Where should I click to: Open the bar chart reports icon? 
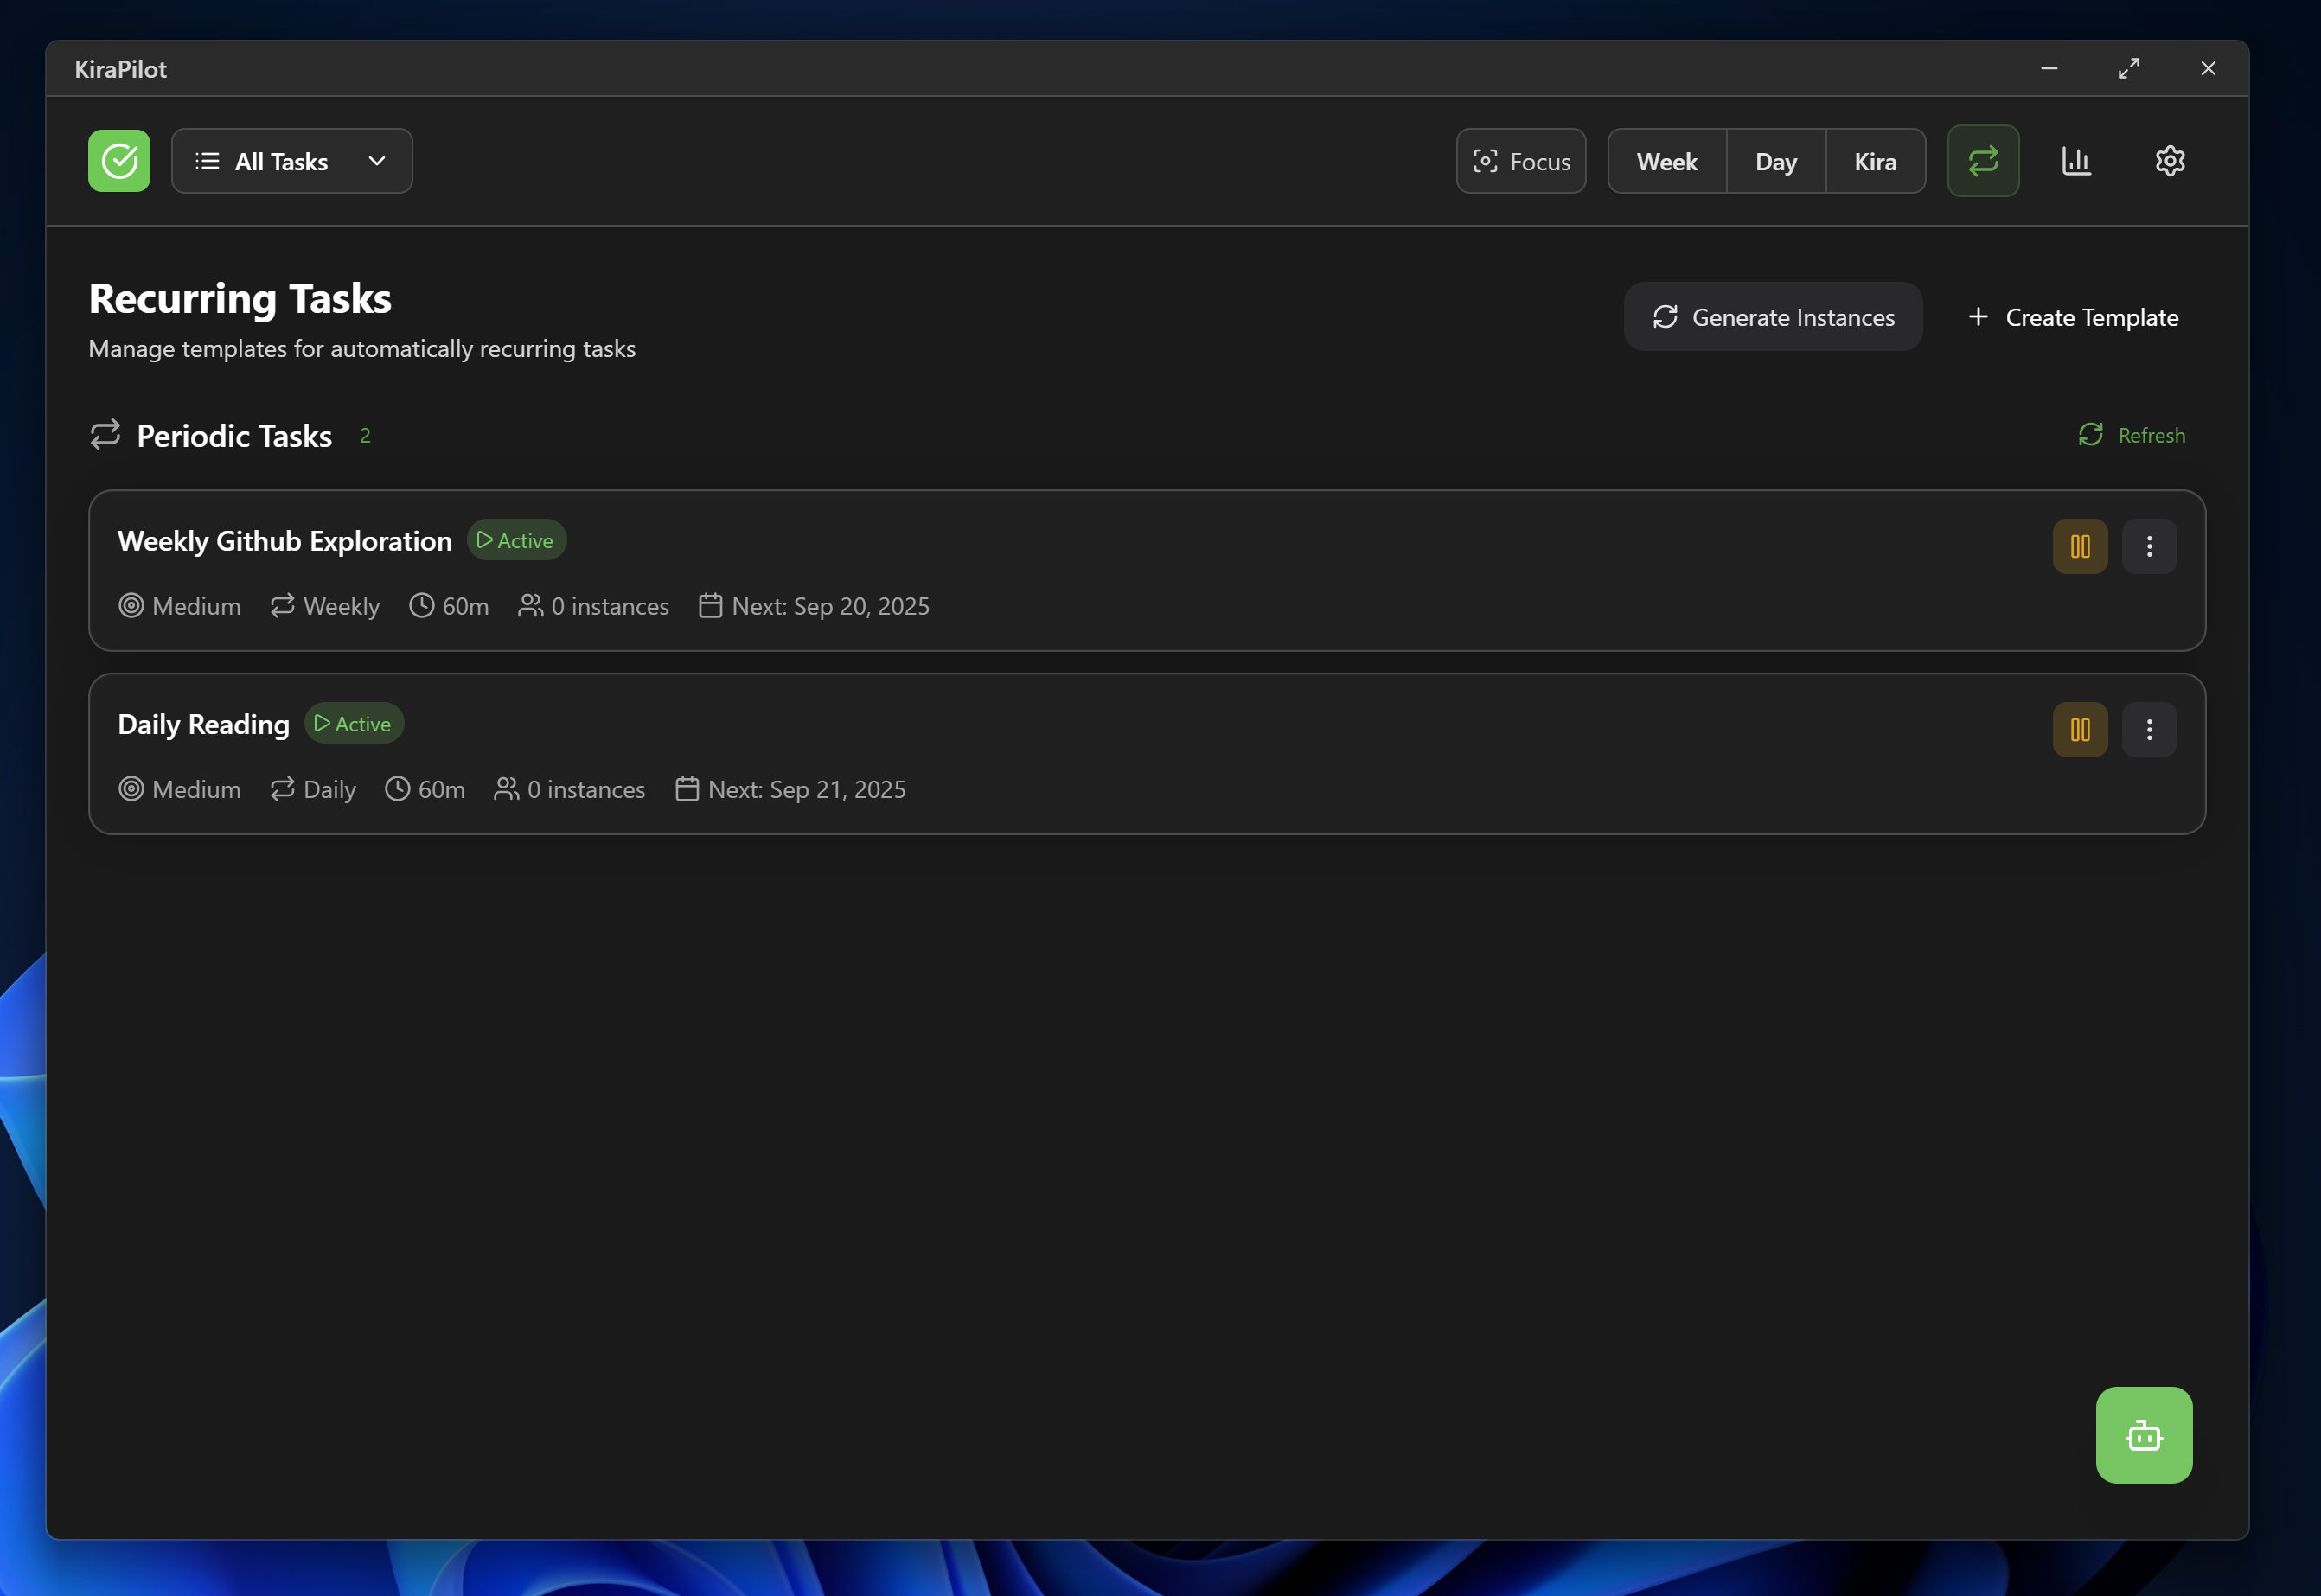(x=2076, y=161)
